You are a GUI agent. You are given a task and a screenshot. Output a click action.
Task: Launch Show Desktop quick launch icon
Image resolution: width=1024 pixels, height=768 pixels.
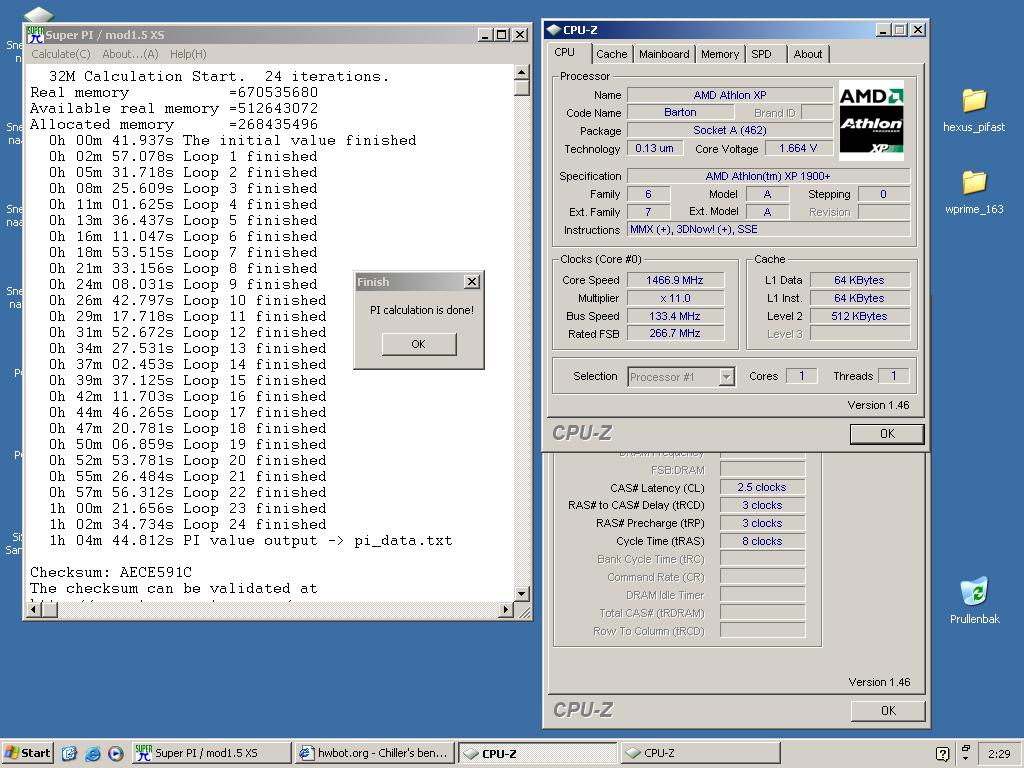point(69,753)
